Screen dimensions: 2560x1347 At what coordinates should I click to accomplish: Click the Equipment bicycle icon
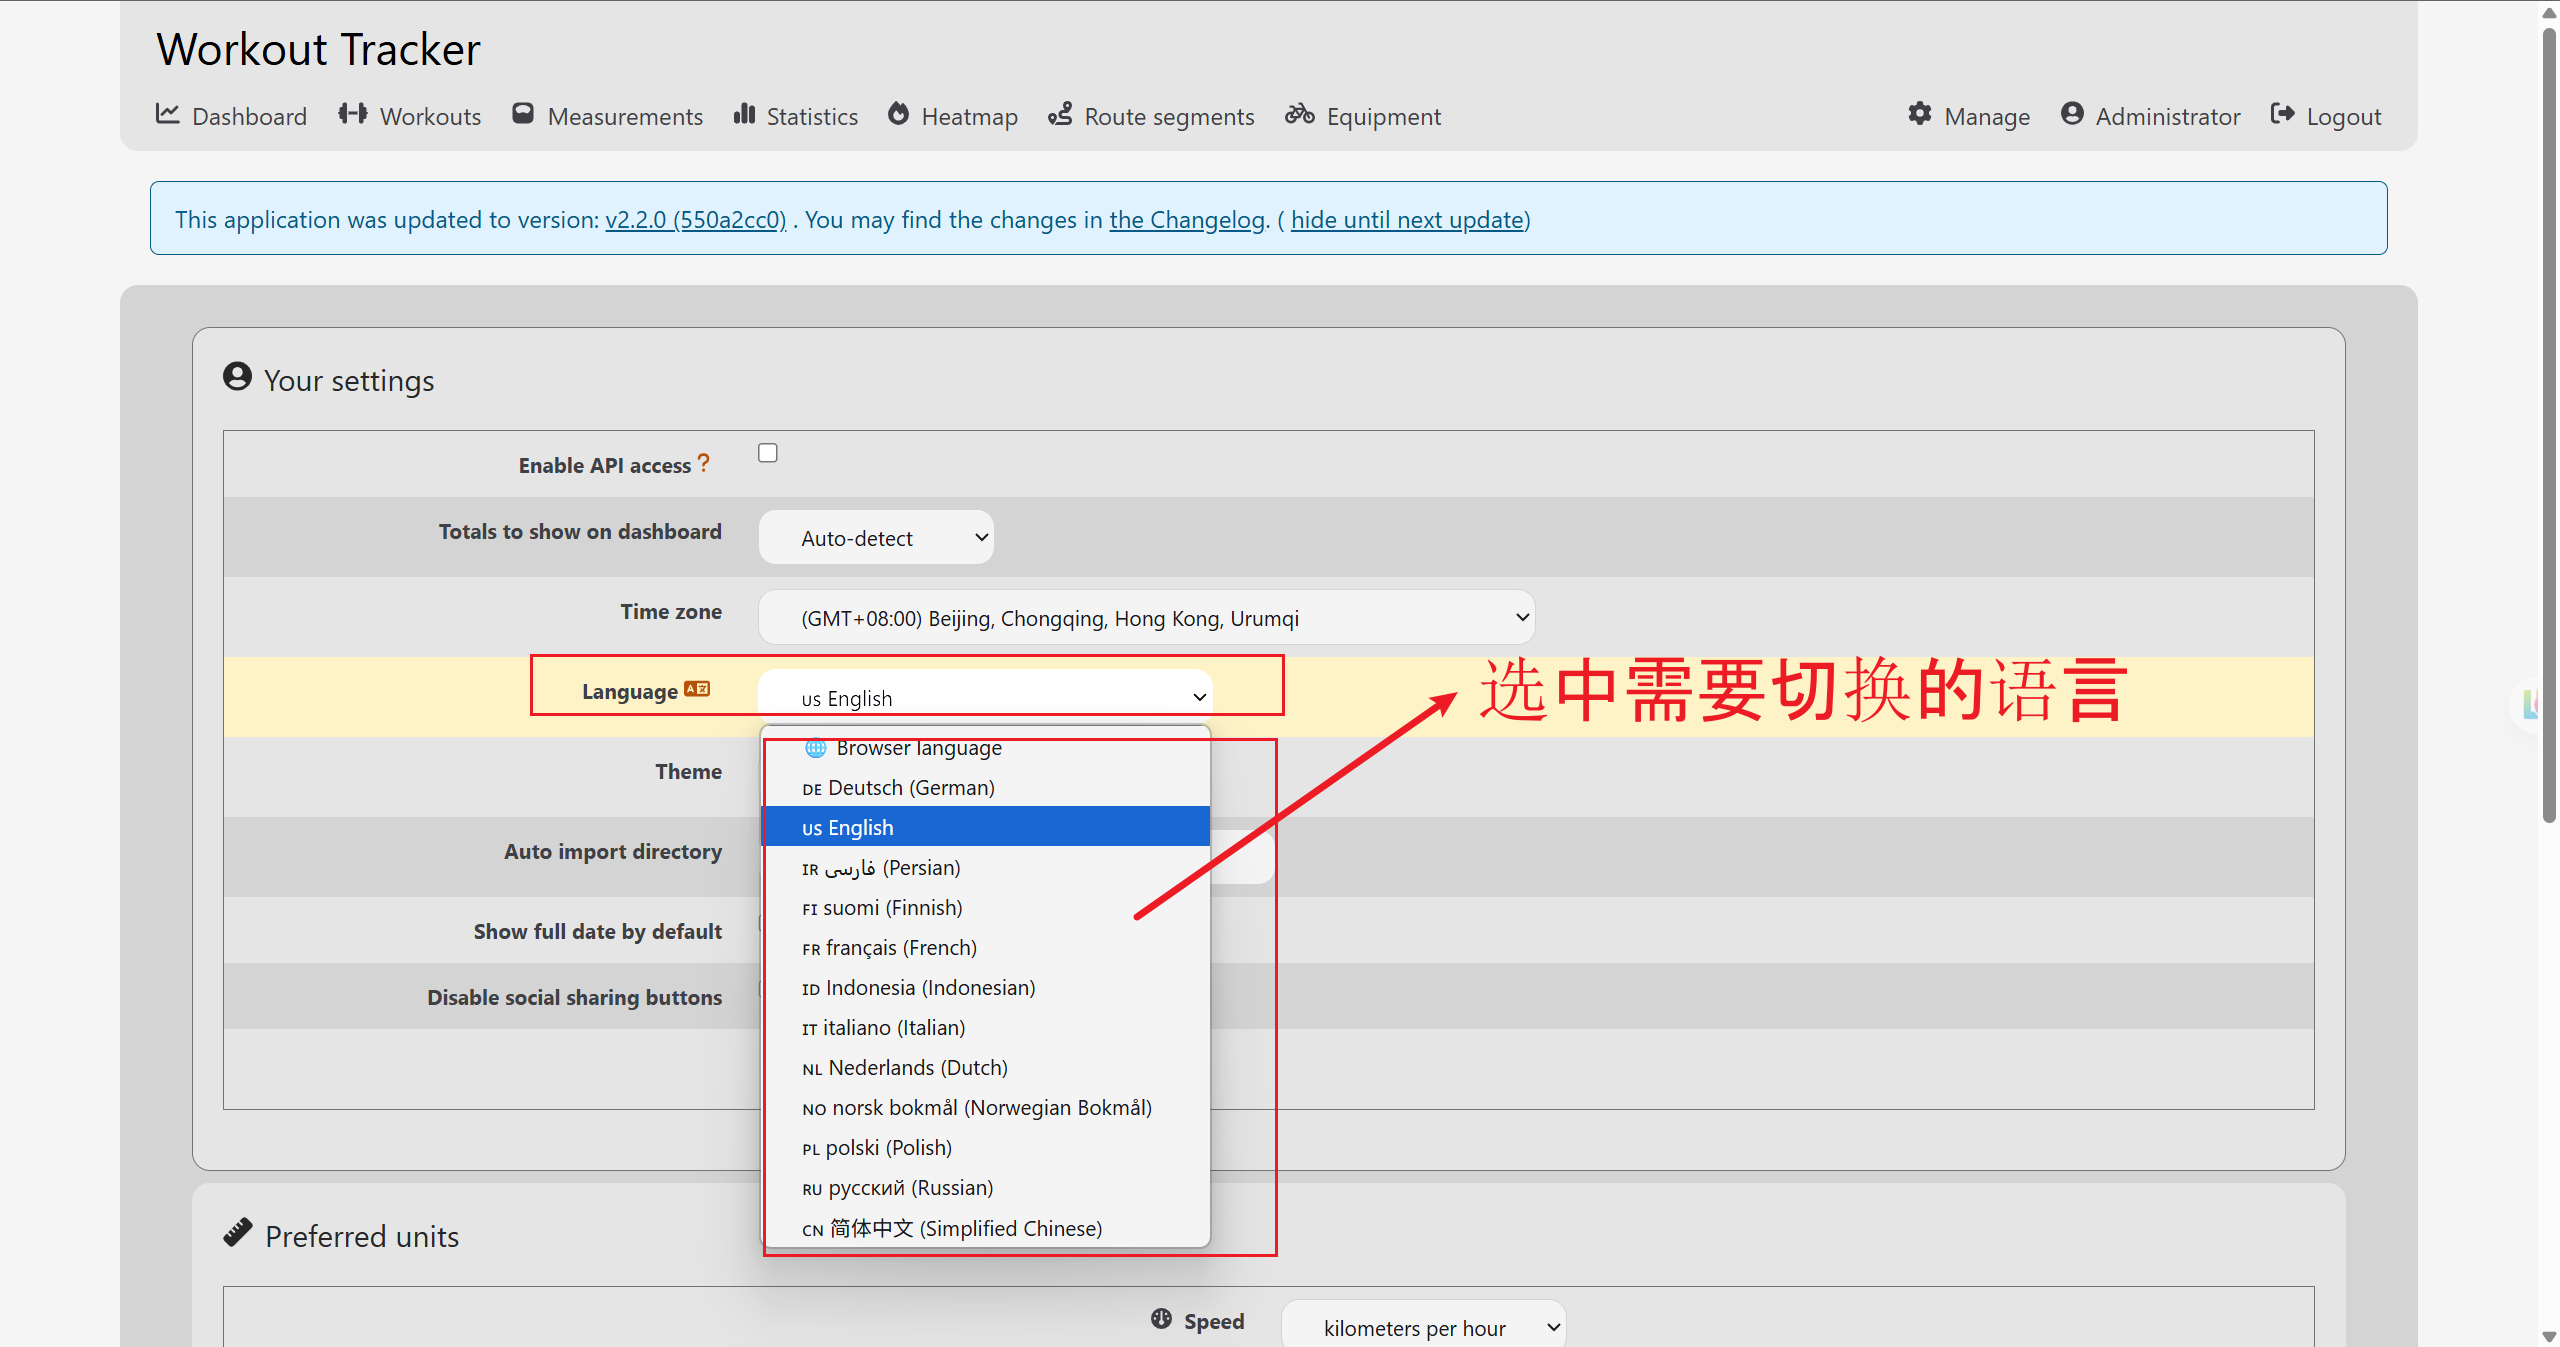(x=1300, y=114)
